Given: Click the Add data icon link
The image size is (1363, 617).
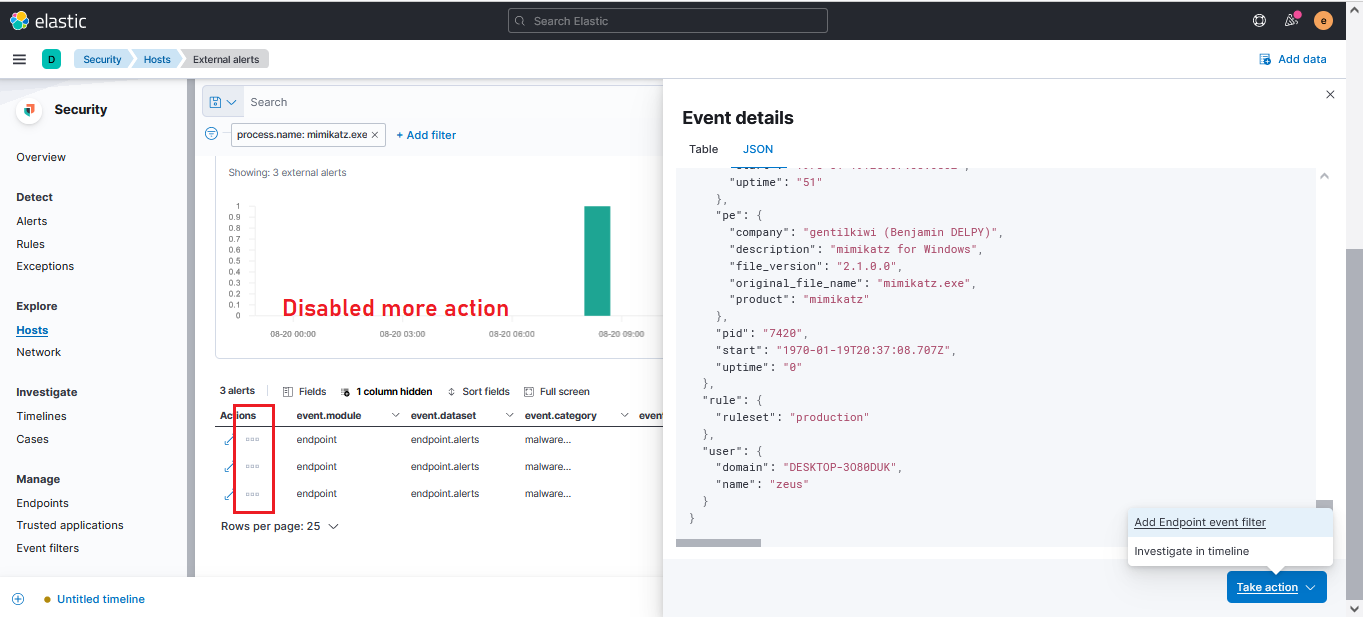Looking at the screenshot, I should pos(1292,59).
